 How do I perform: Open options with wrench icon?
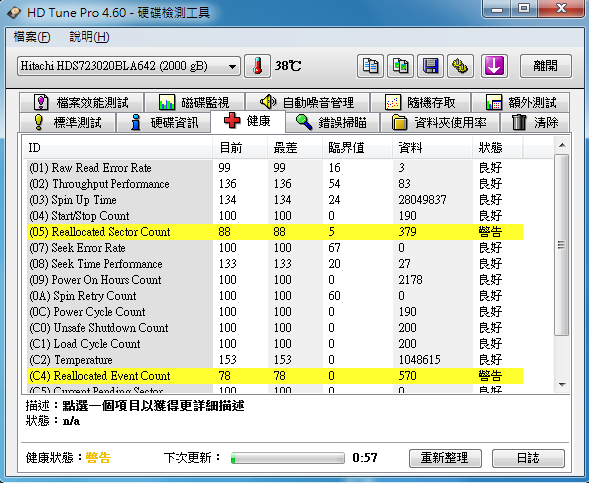460,66
